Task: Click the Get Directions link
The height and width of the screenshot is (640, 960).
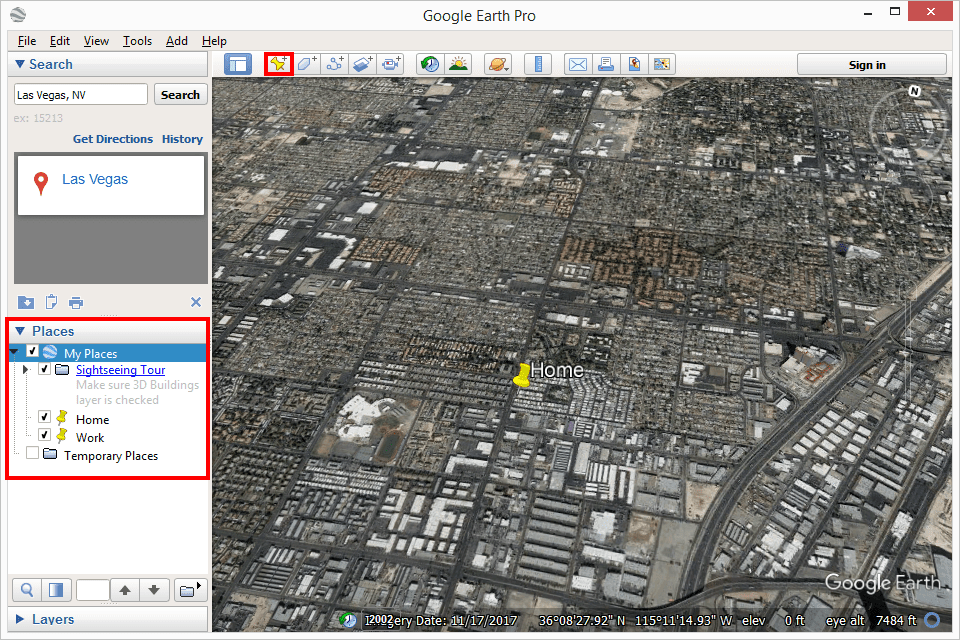Action: (x=113, y=139)
